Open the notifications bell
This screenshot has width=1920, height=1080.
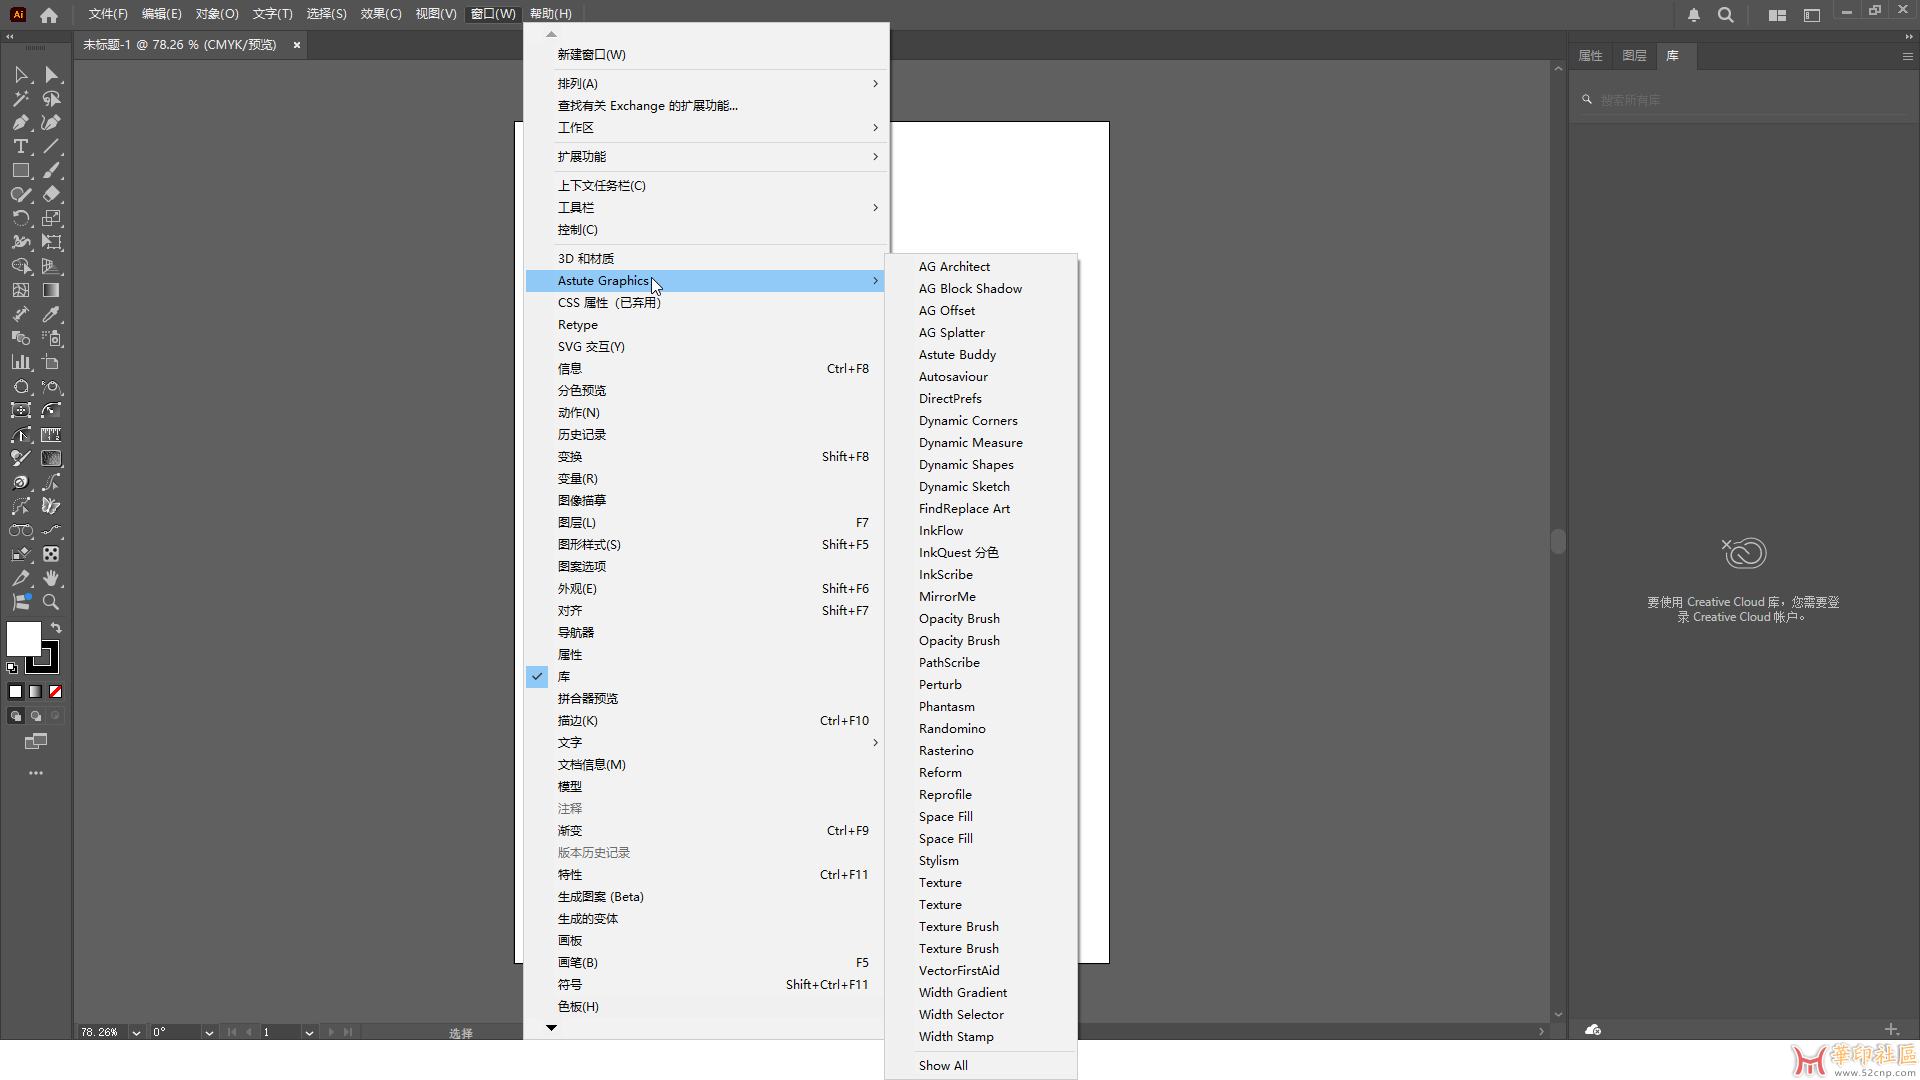tap(1694, 15)
